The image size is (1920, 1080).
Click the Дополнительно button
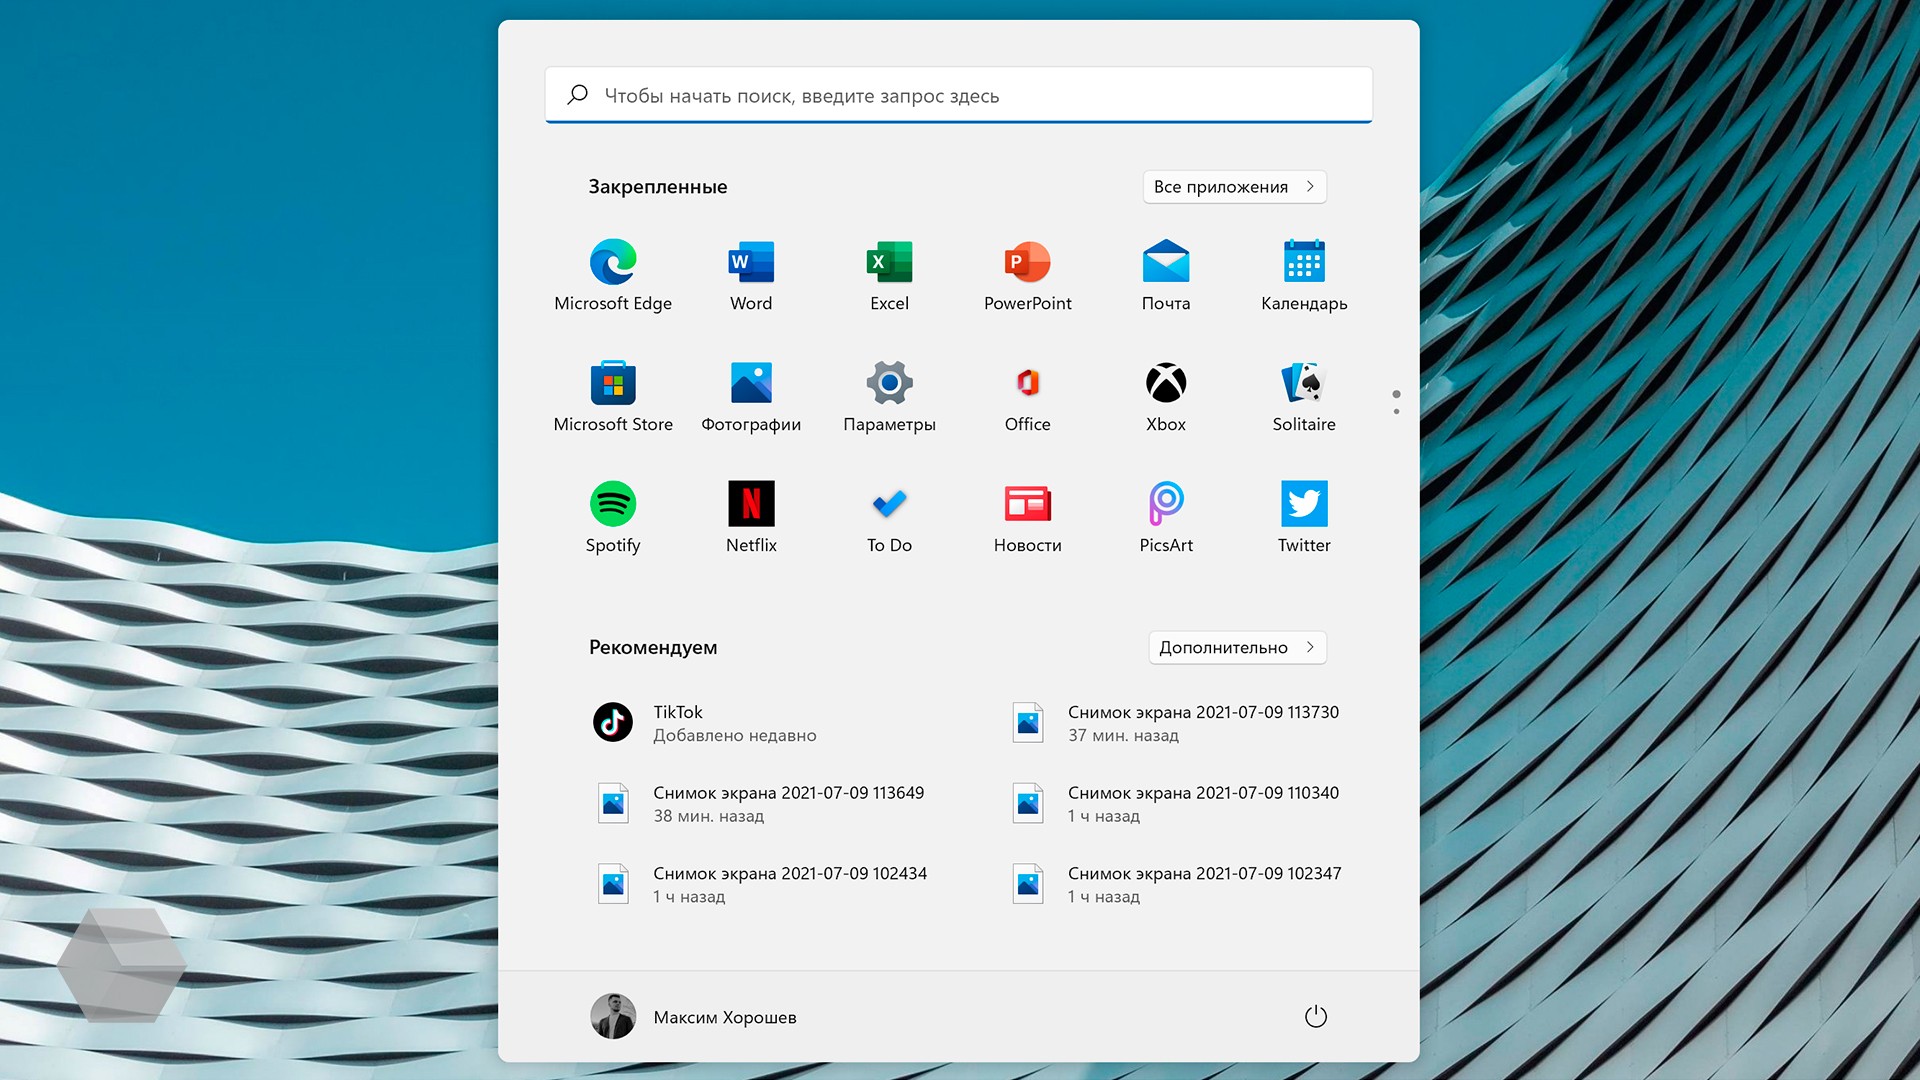pos(1237,648)
